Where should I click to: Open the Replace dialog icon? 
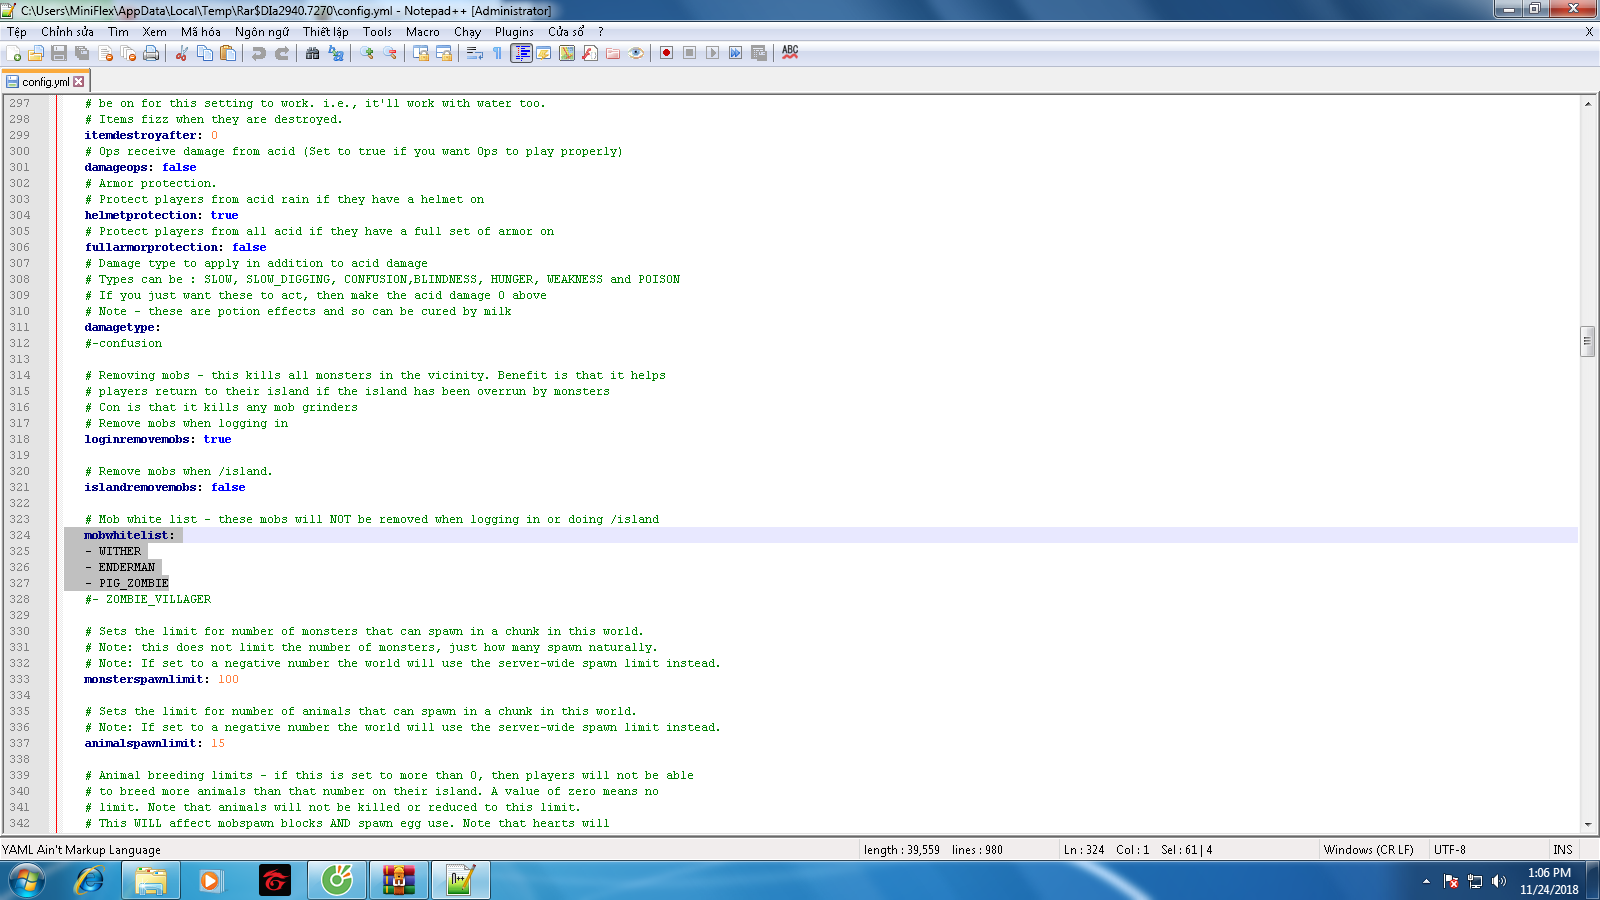coord(336,53)
